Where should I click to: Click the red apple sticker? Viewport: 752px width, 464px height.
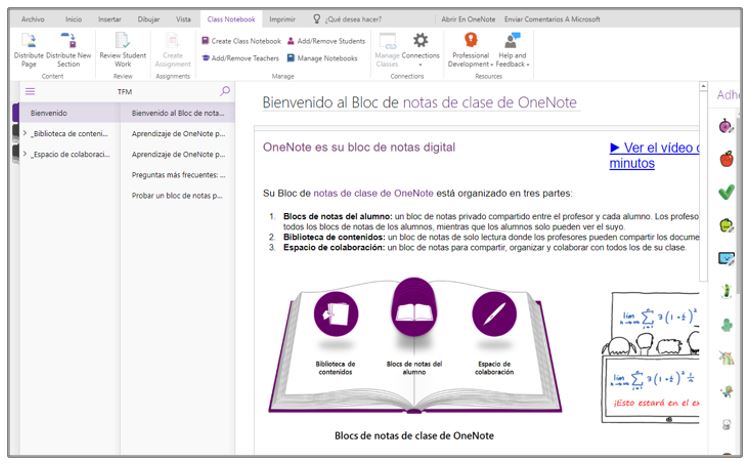(x=727, y=158)
